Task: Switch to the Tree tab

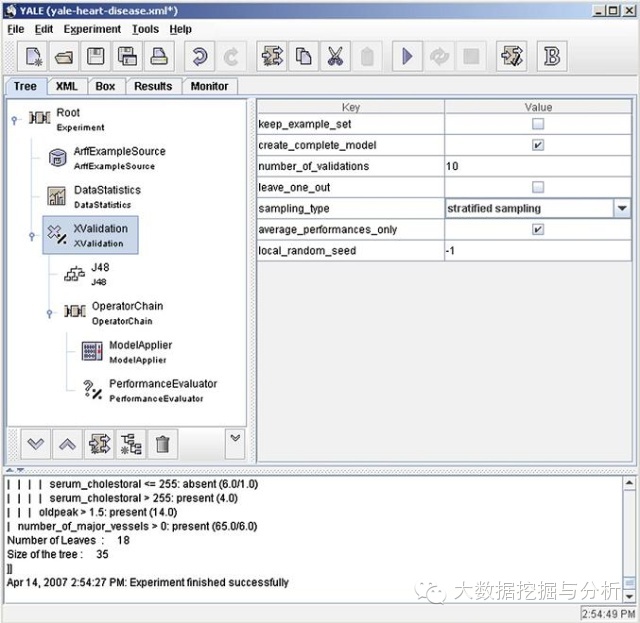Action: click(x=25, y=86)
